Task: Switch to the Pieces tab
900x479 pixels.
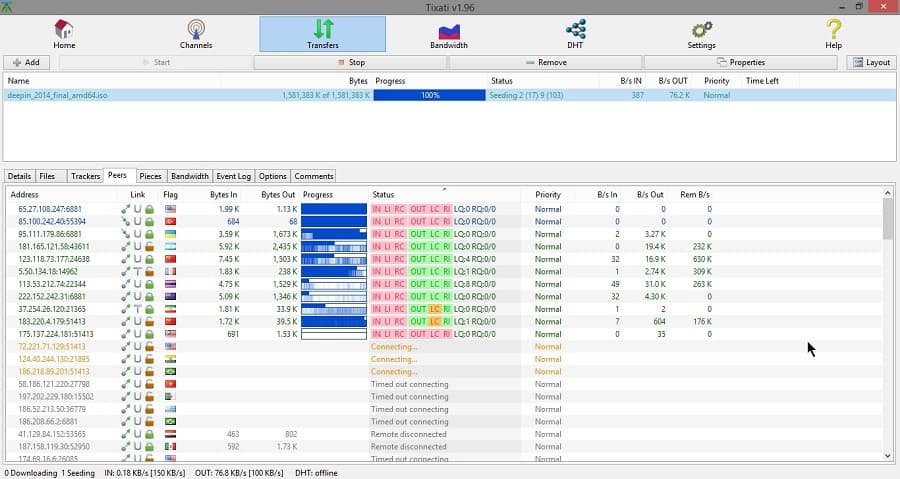Action: point(150,176)
